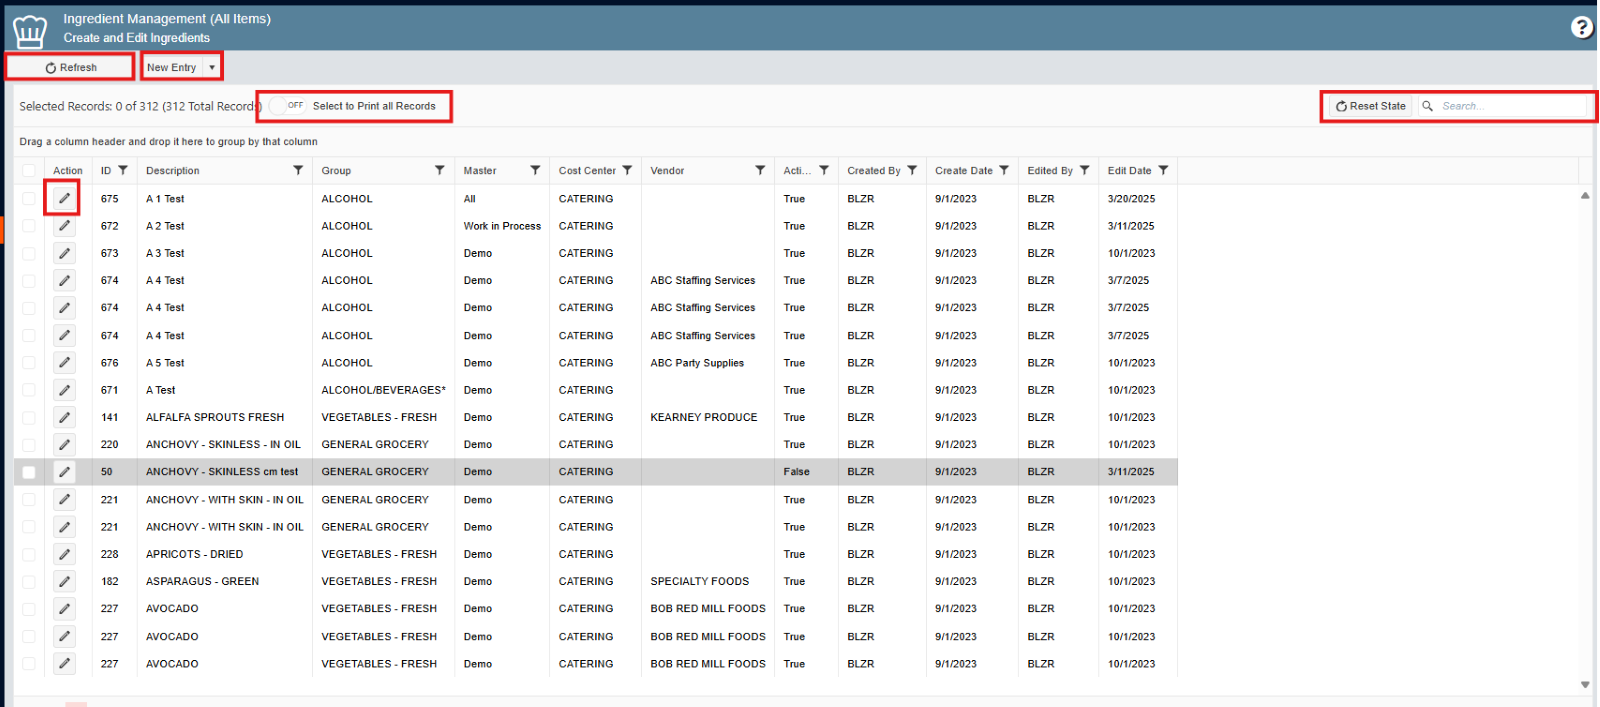Click the Create Date filter funnel
This screenshot has width=1600, height=707.
1004,170
